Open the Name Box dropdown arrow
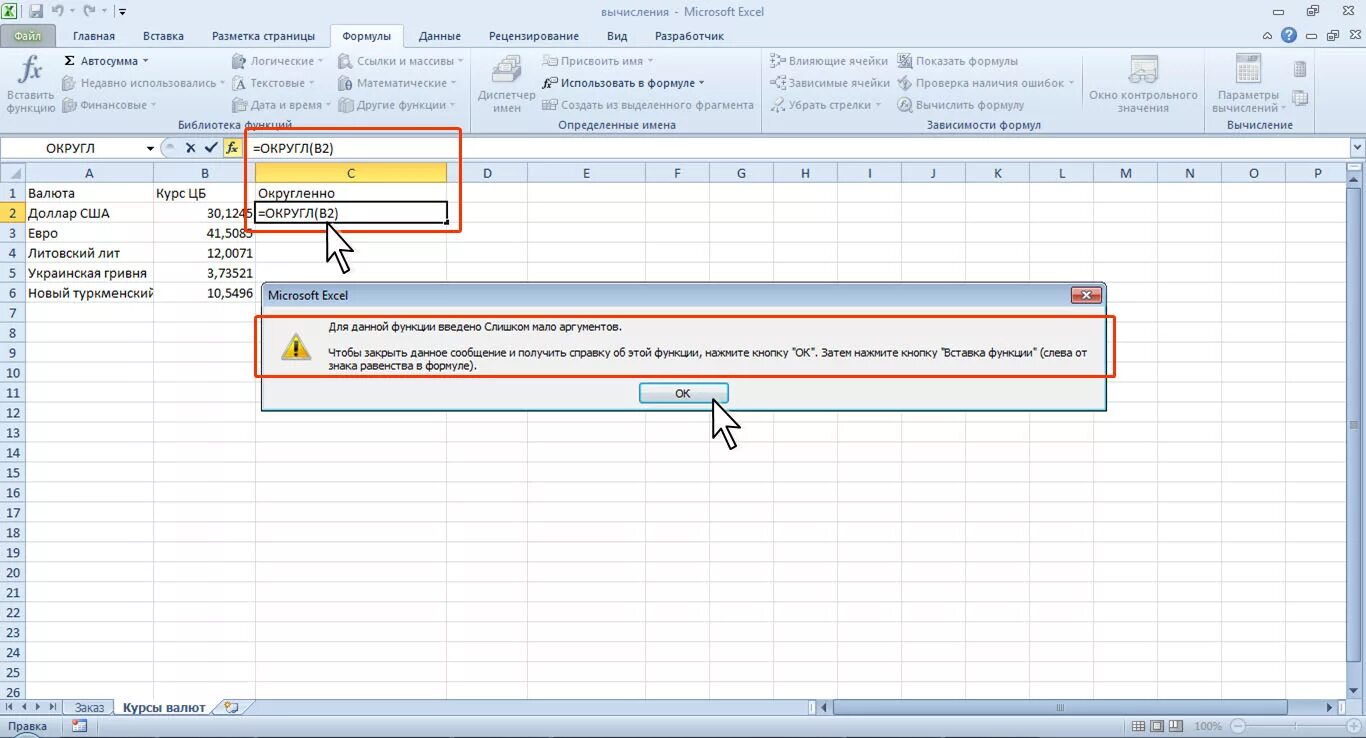Image resolution: width=1366 pixels, height=738 pixels. tap(150, 147)
